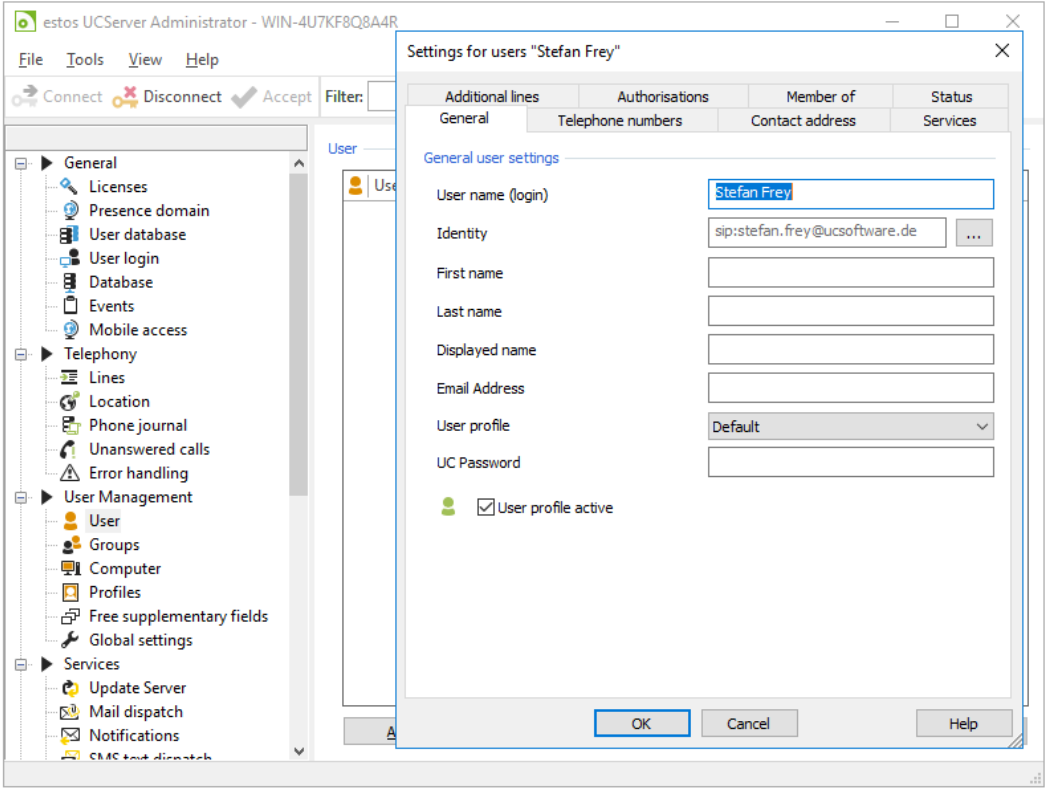Collapse the User Management tree node
Image resolution: width=1048 pixels, height=790 pixels.
[x=21, y=497]
